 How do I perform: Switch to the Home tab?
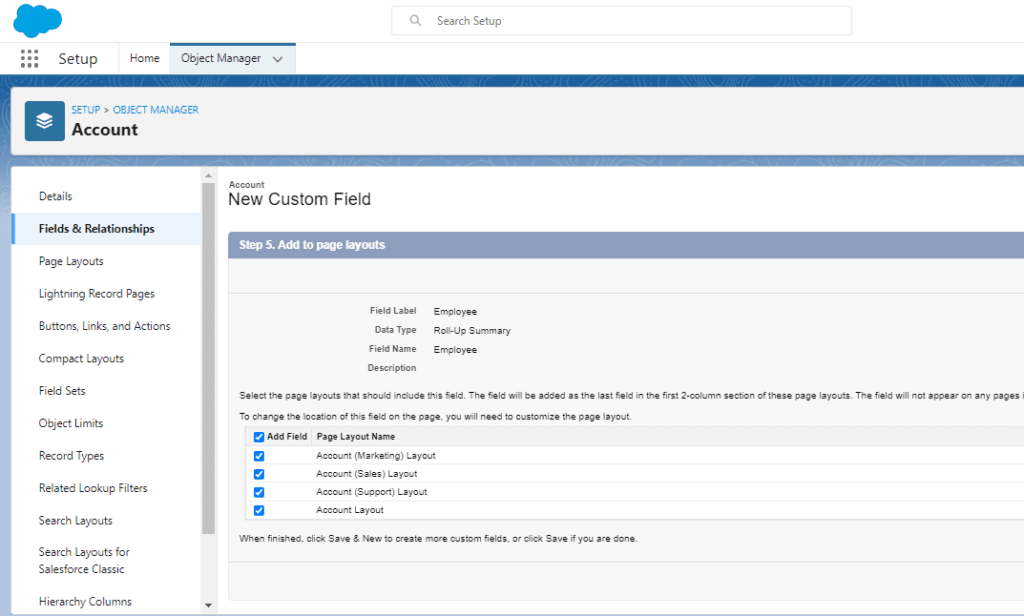144,58
